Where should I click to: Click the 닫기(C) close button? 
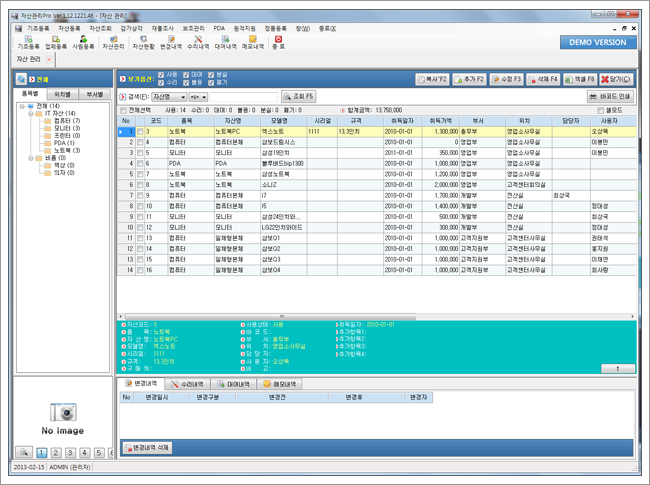coord(616,79)
